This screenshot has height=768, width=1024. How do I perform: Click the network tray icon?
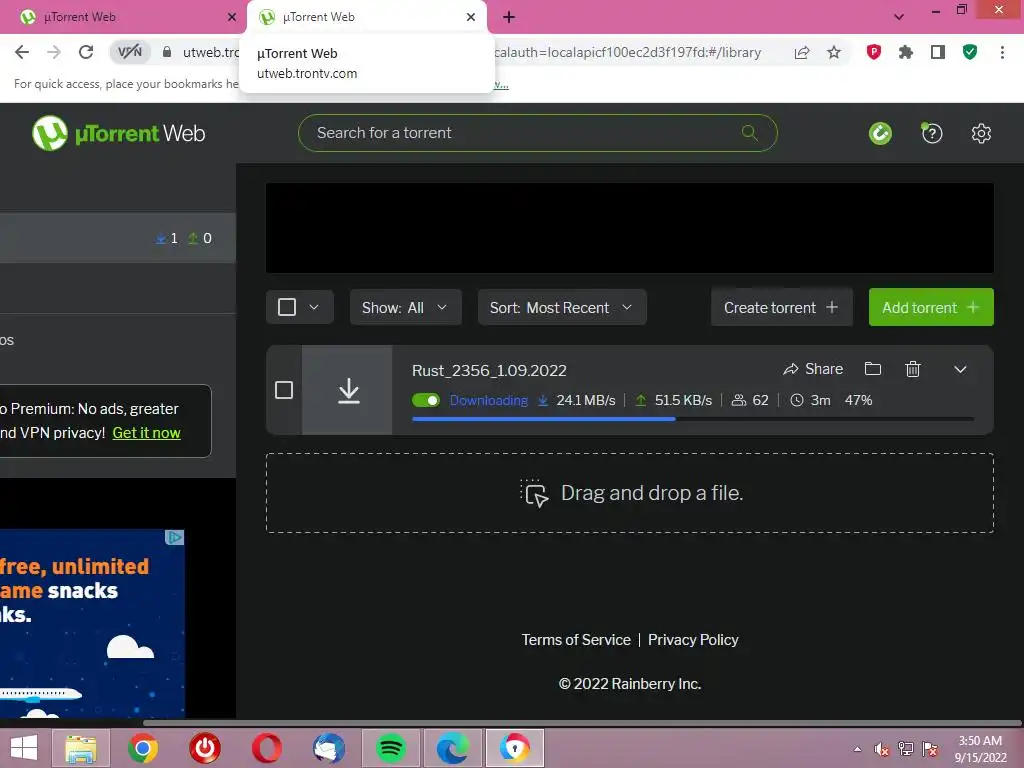coord(906,749)
